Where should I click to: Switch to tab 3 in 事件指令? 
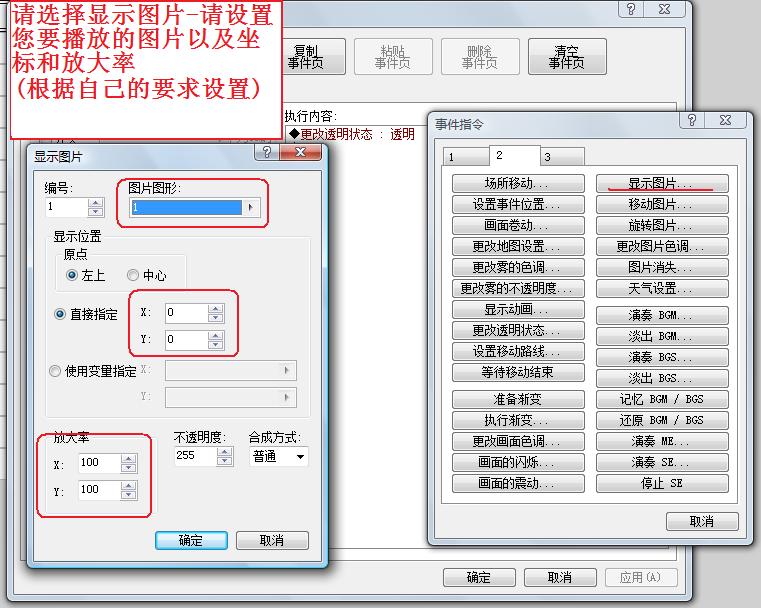pyautogui.click(x=562, y=157)
